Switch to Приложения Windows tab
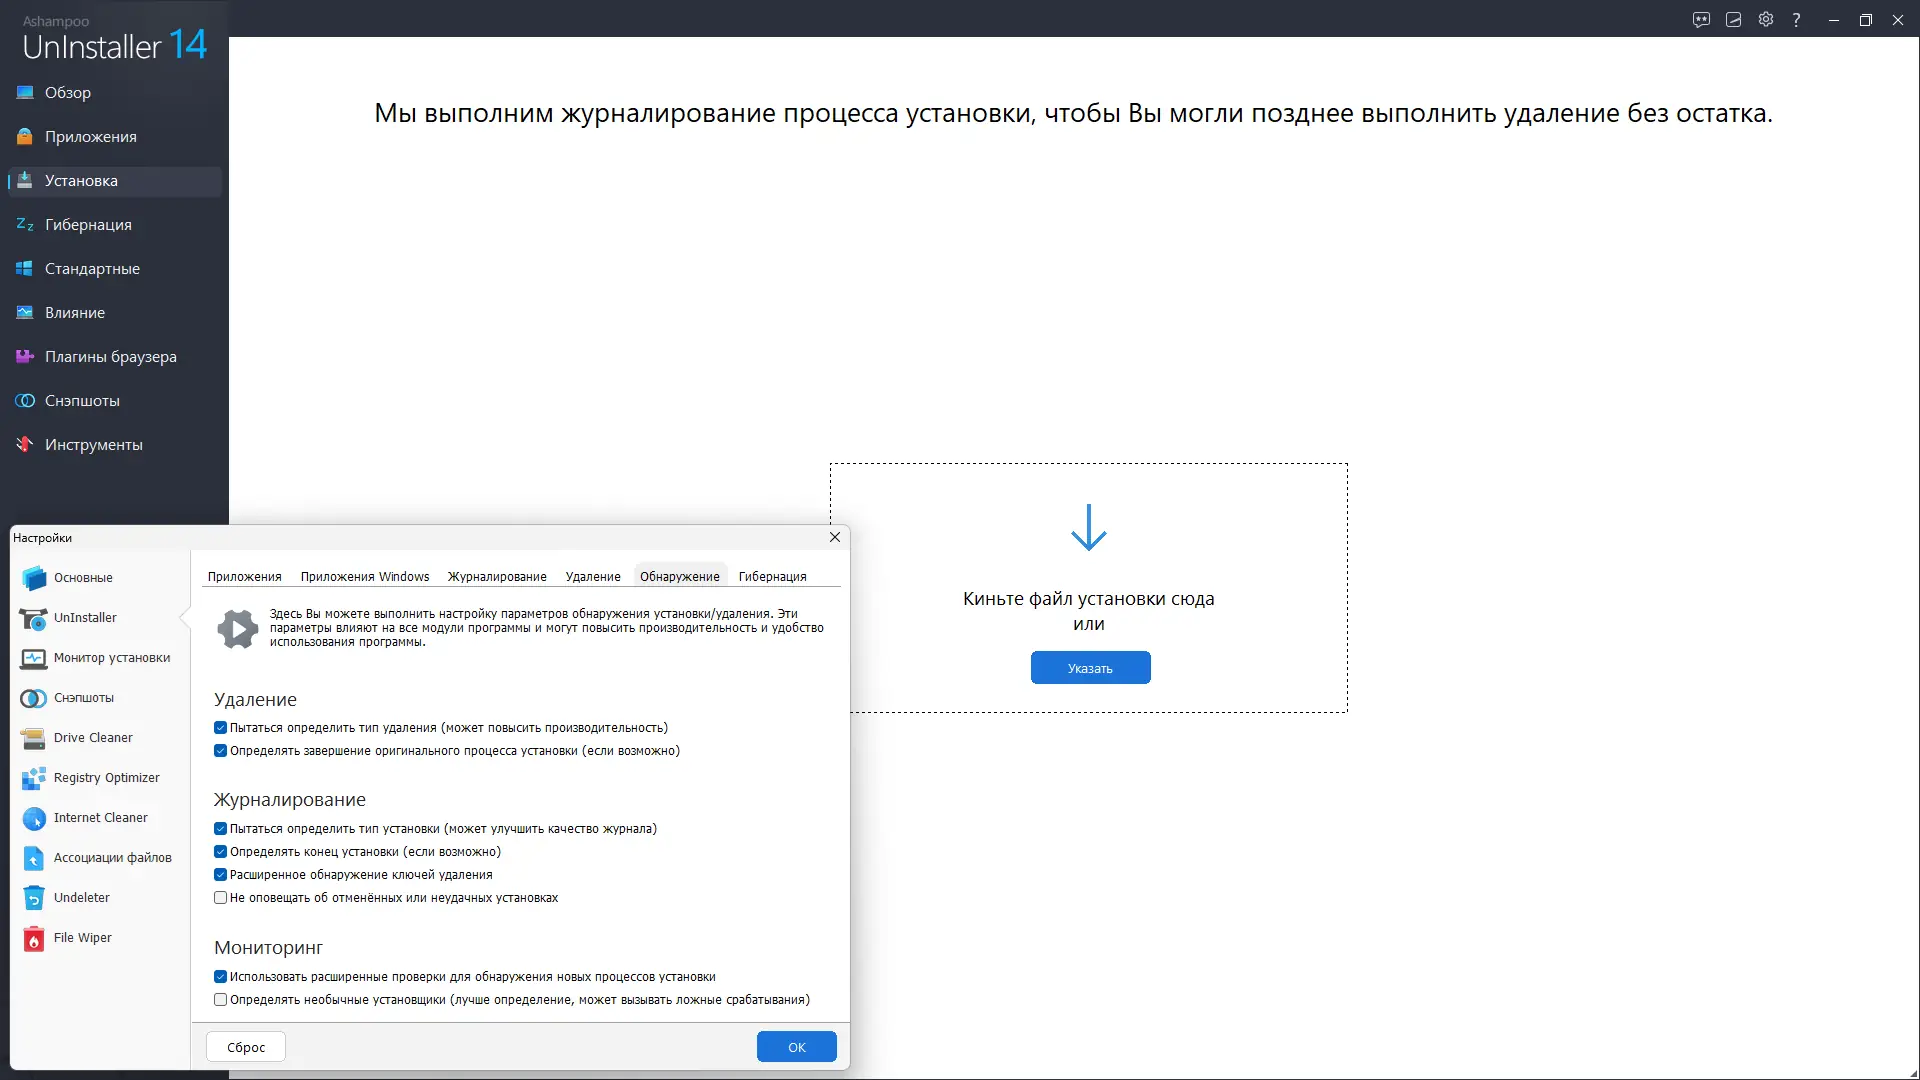The width and height of the screenshot is (1920, 1080). click(x=365, y=577)
